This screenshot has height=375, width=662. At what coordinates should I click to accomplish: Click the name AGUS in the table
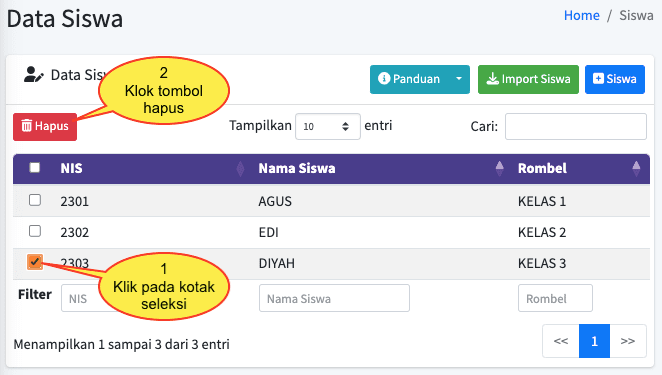pos(275,201)
